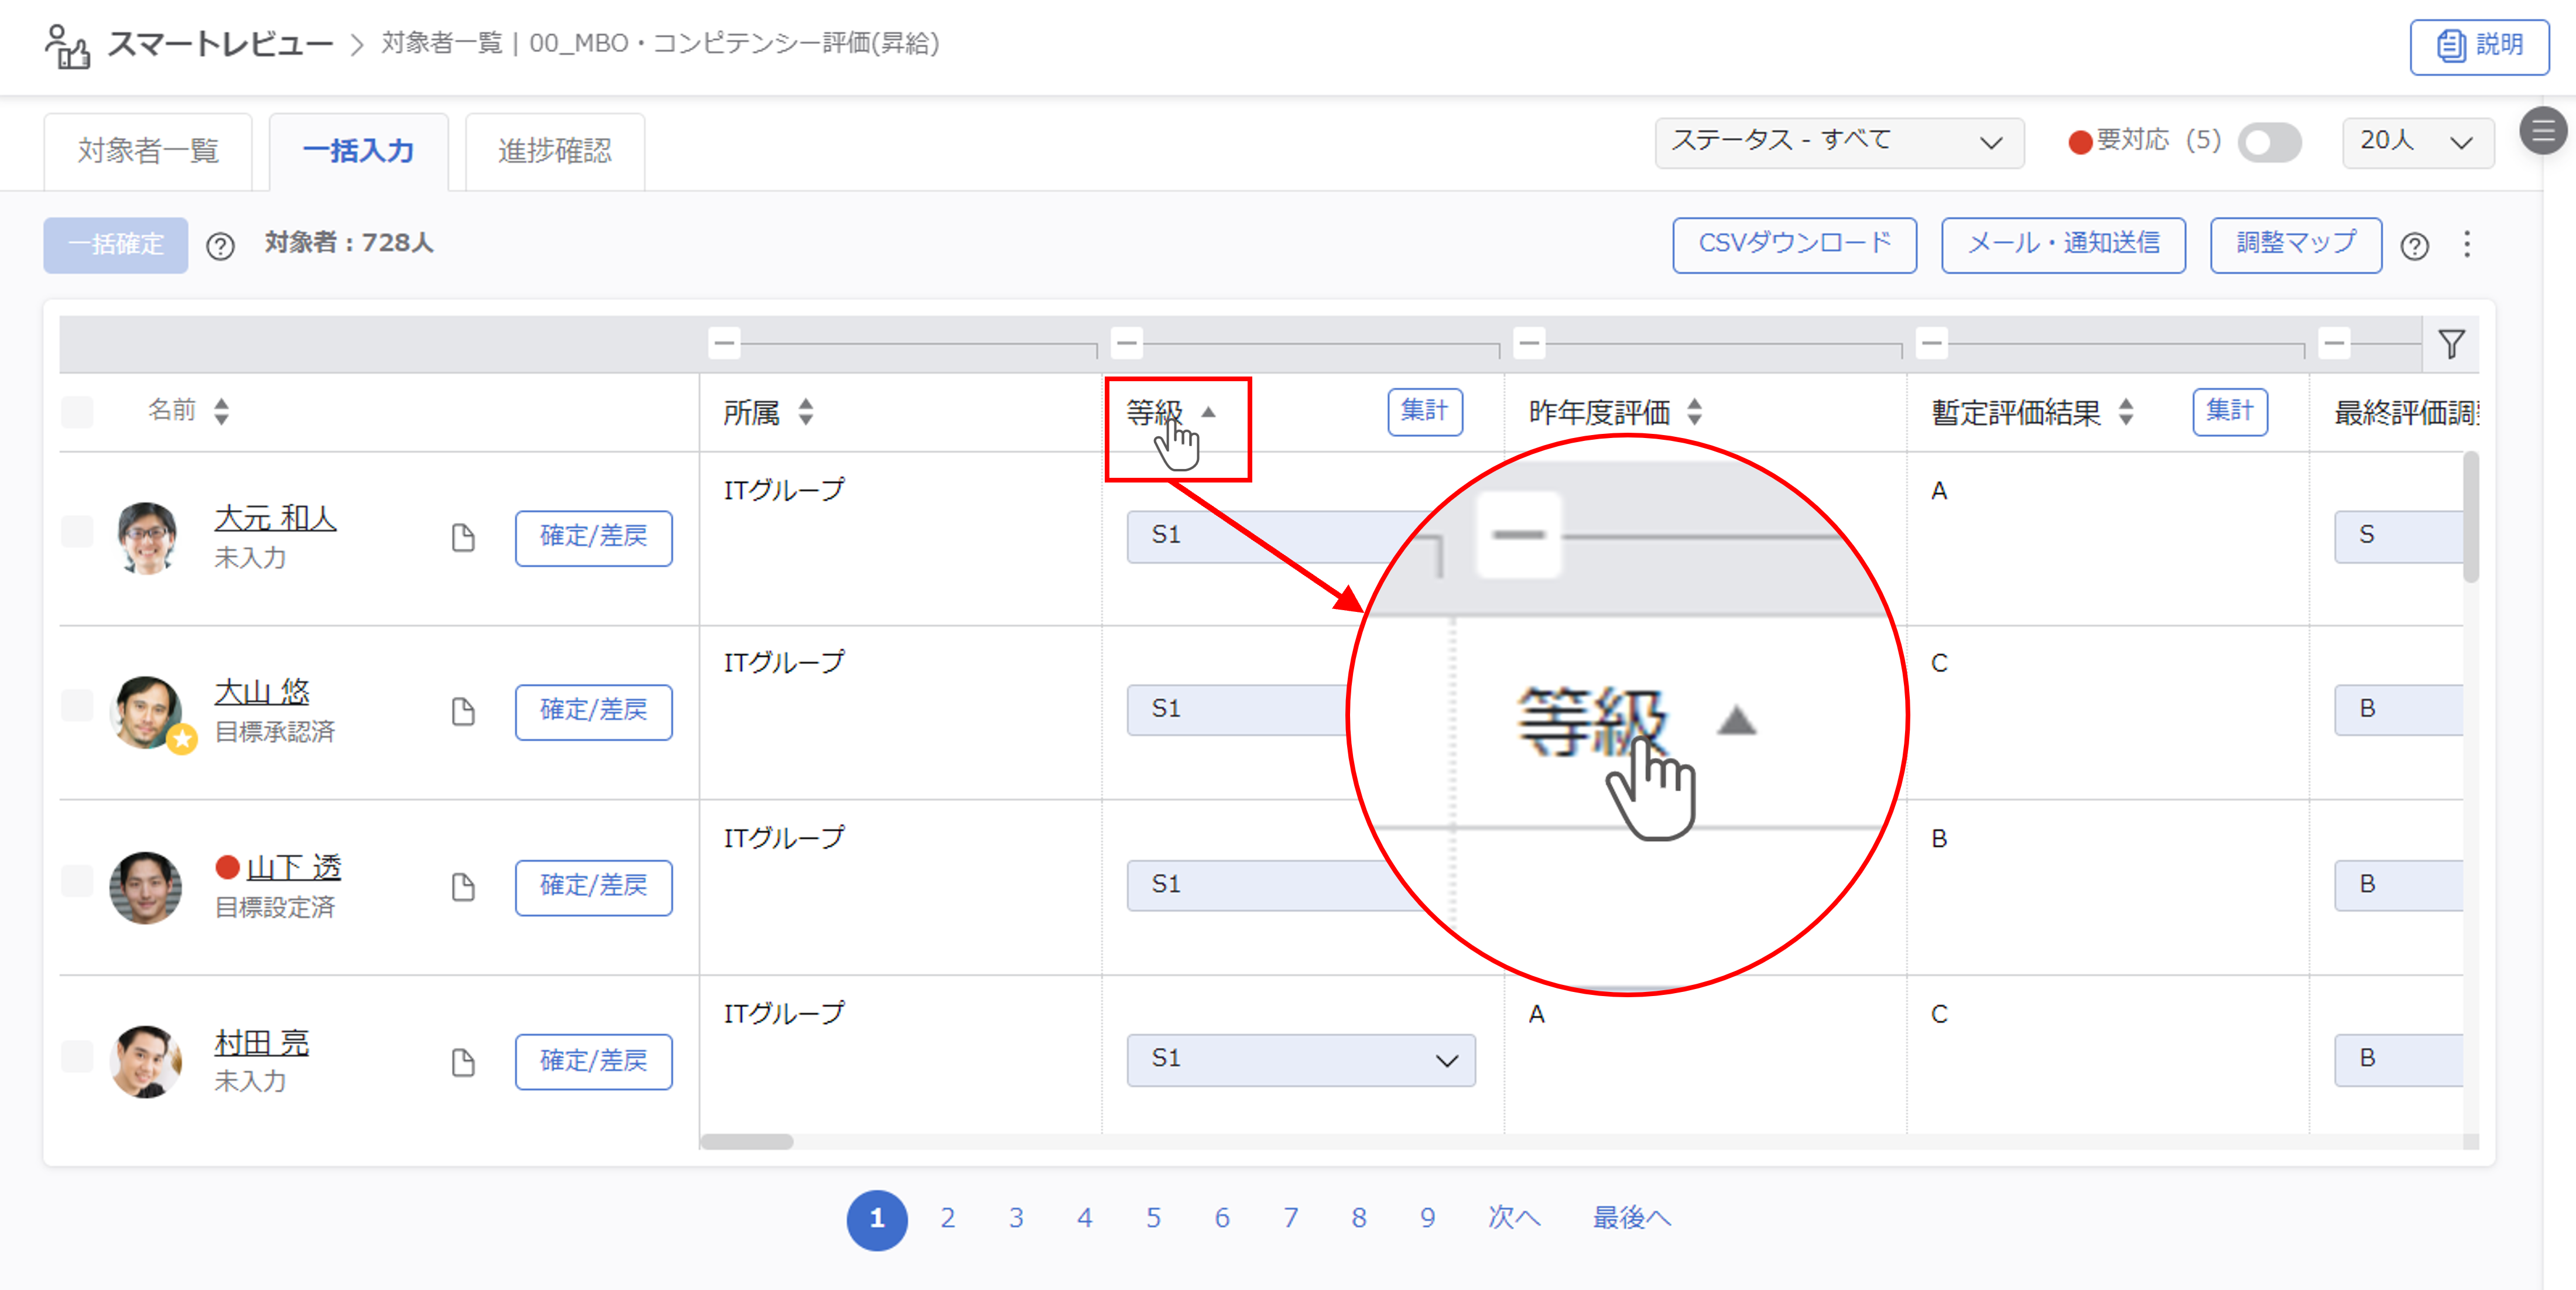Check the select-all checkbox in header
Viewport: 2576px width, 1290px height.
click(77, 412)
